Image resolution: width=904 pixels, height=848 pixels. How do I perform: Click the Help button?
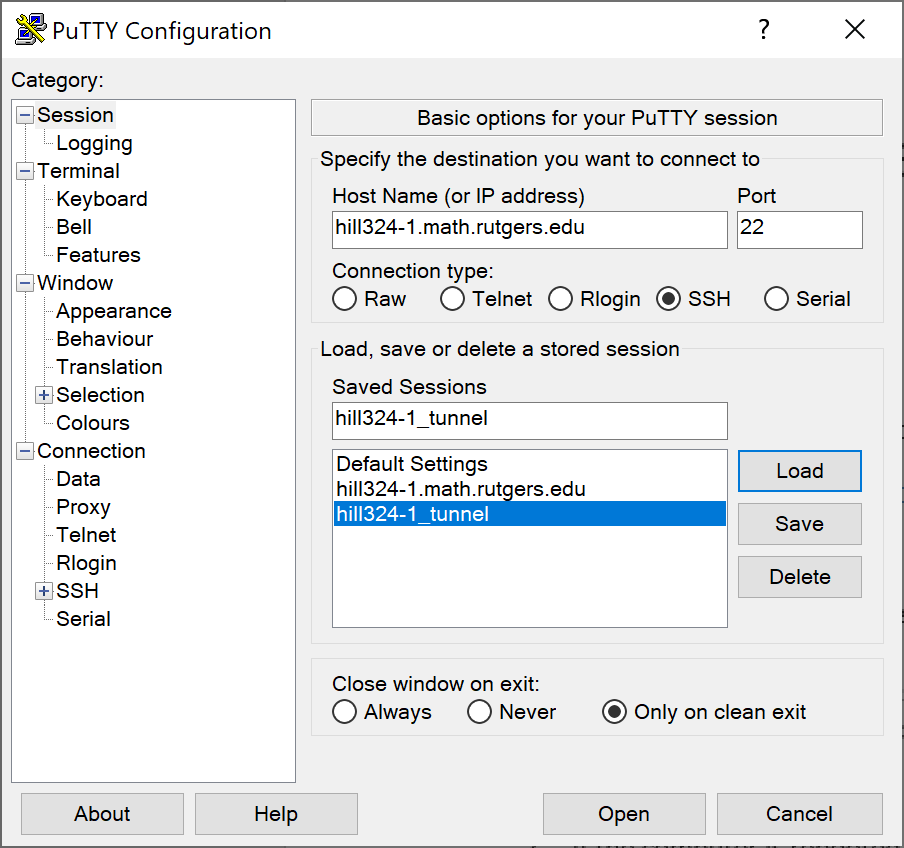(x=276, y=814)
